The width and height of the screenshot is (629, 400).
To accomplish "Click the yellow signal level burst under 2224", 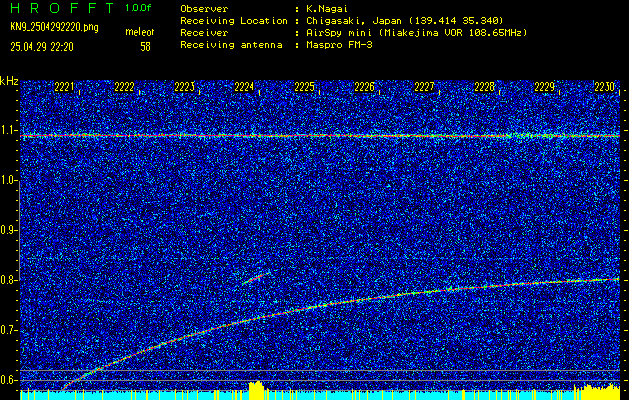I will [256, 390].
